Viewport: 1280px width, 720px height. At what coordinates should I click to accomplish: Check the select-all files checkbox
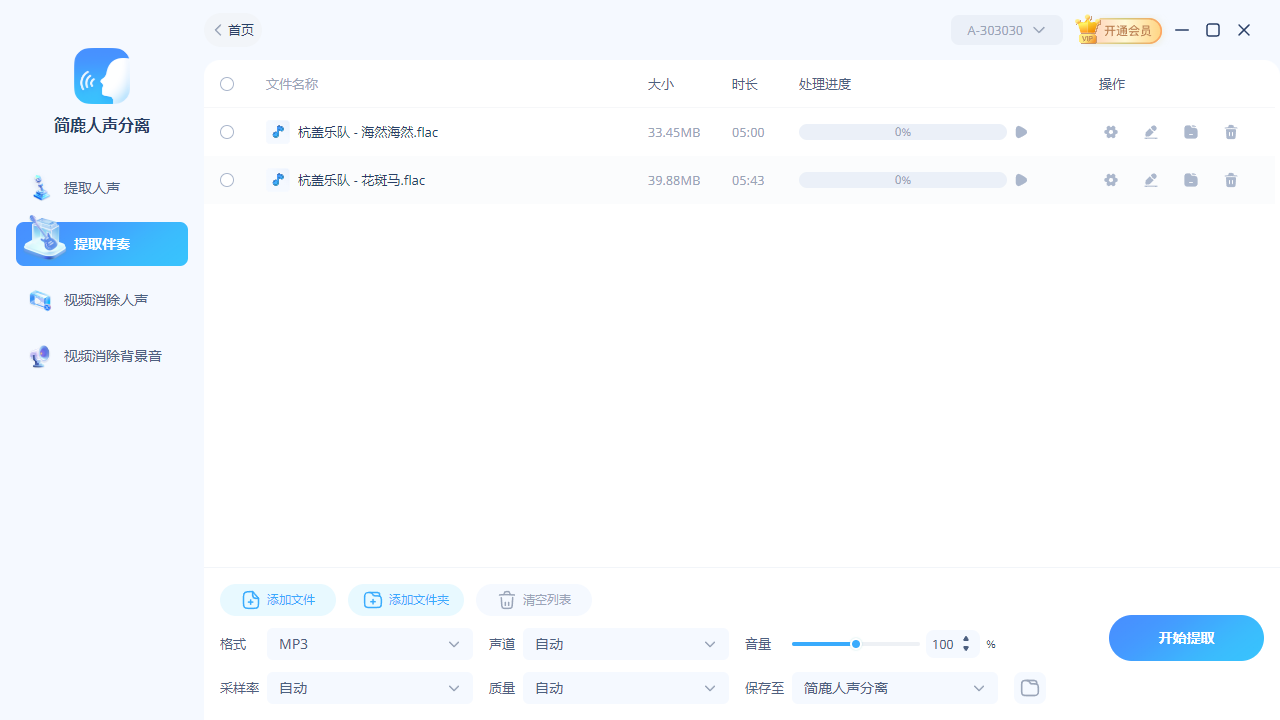[226, 84]
